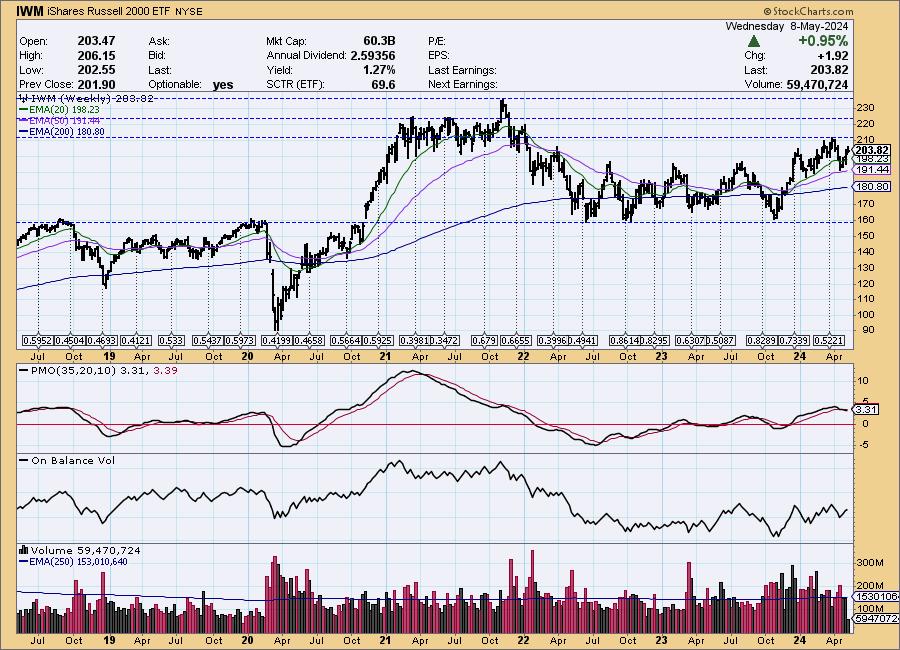Click the boxed value 0.4199

(x=277, y=341)
